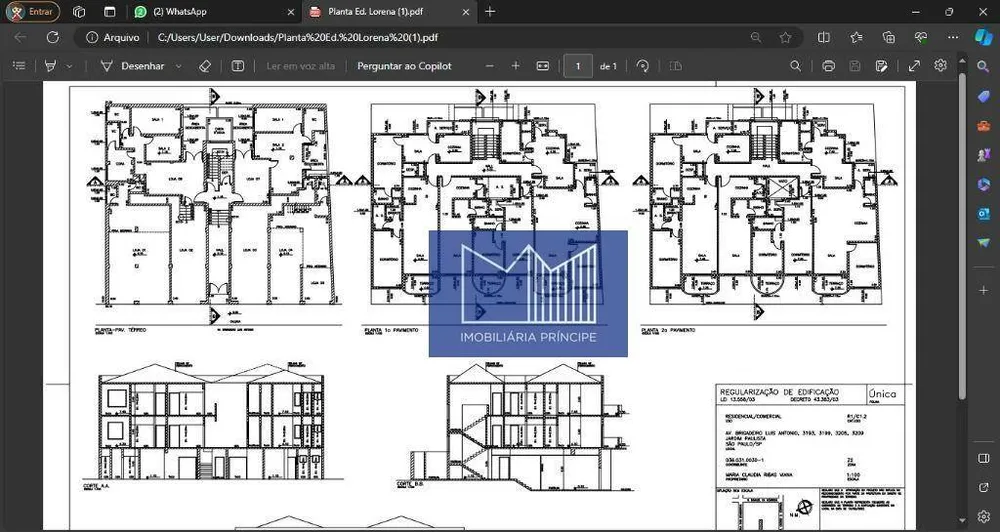The height and width of the screenshot is (532, 1000).
Task: Zoom in with the plus button
Action: (515, 66)
